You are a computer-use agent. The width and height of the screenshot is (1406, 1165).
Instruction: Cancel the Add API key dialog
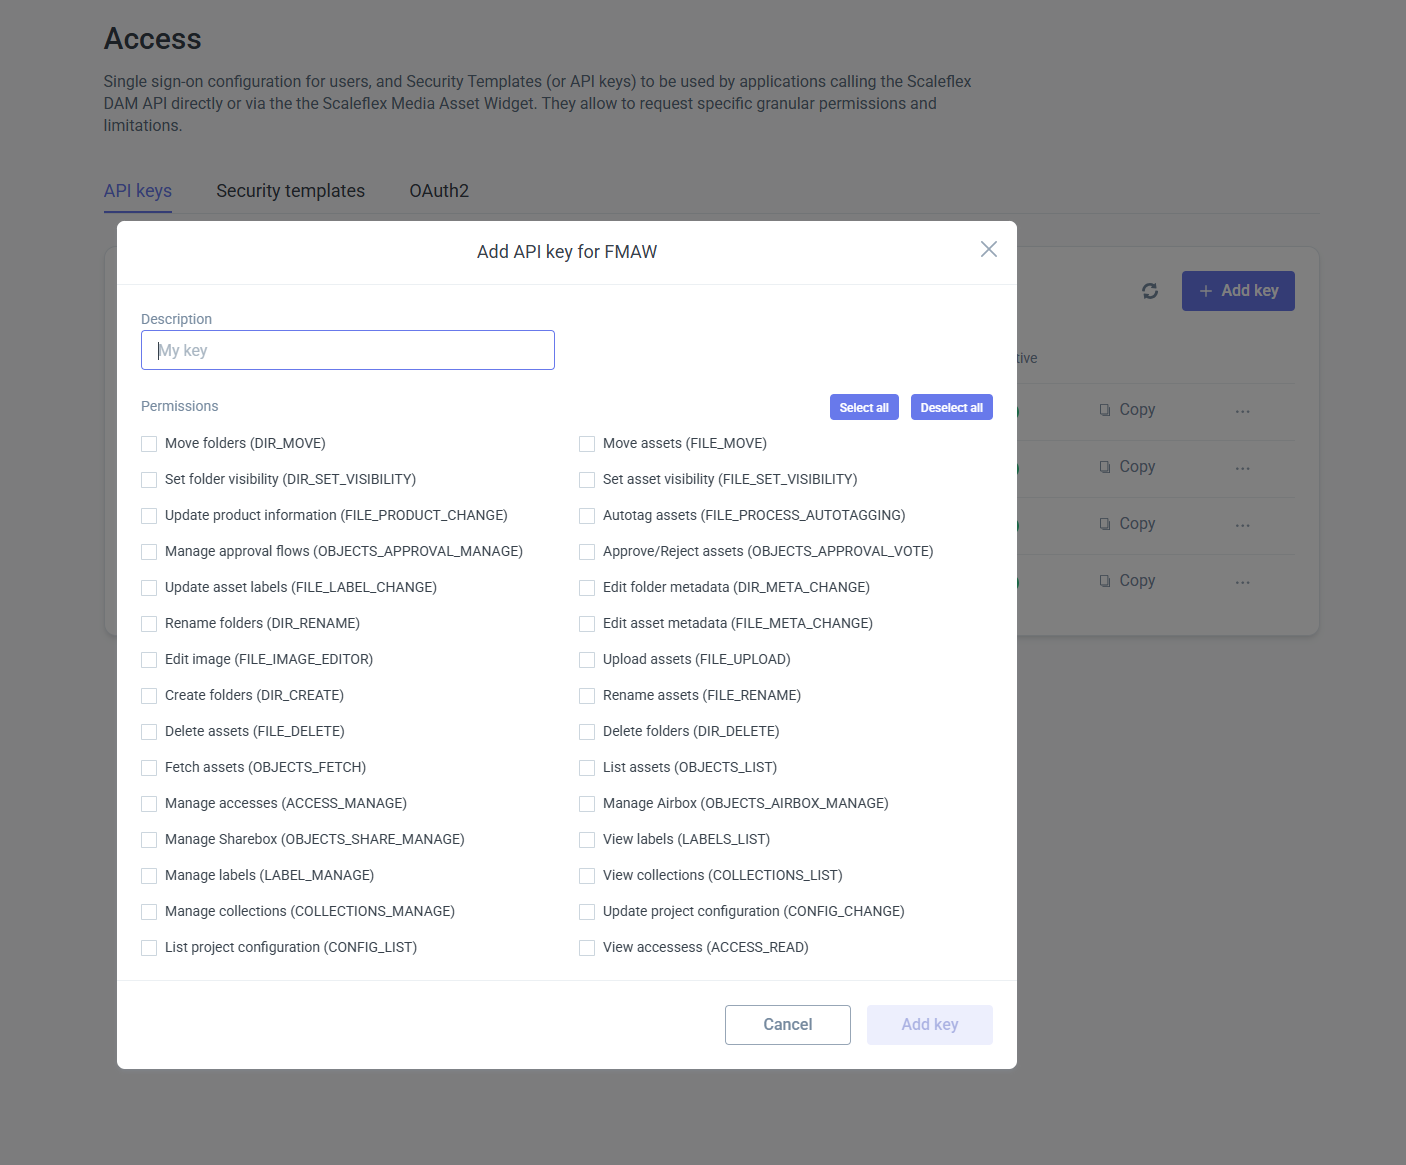tap(787, 1025)
